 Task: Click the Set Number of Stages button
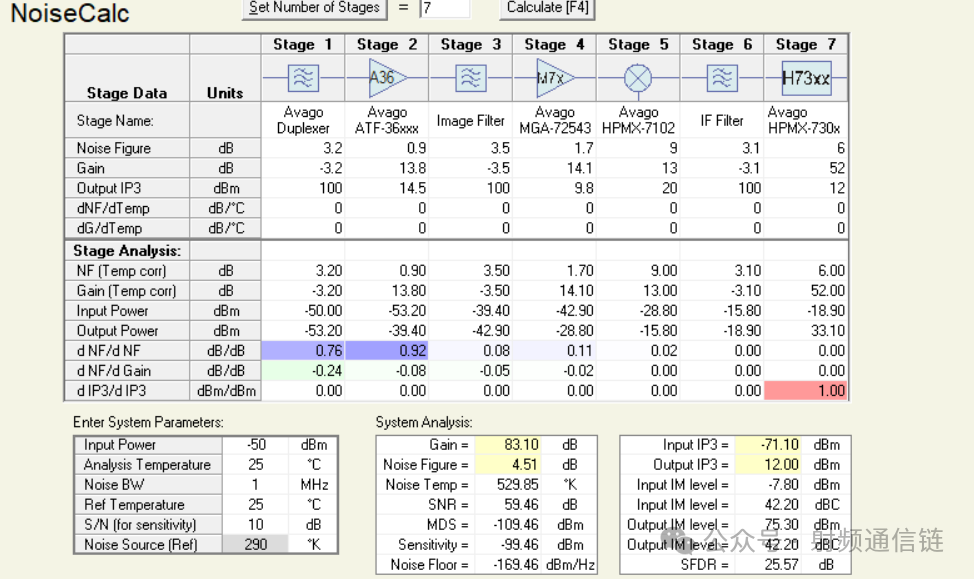pos(314,9)
